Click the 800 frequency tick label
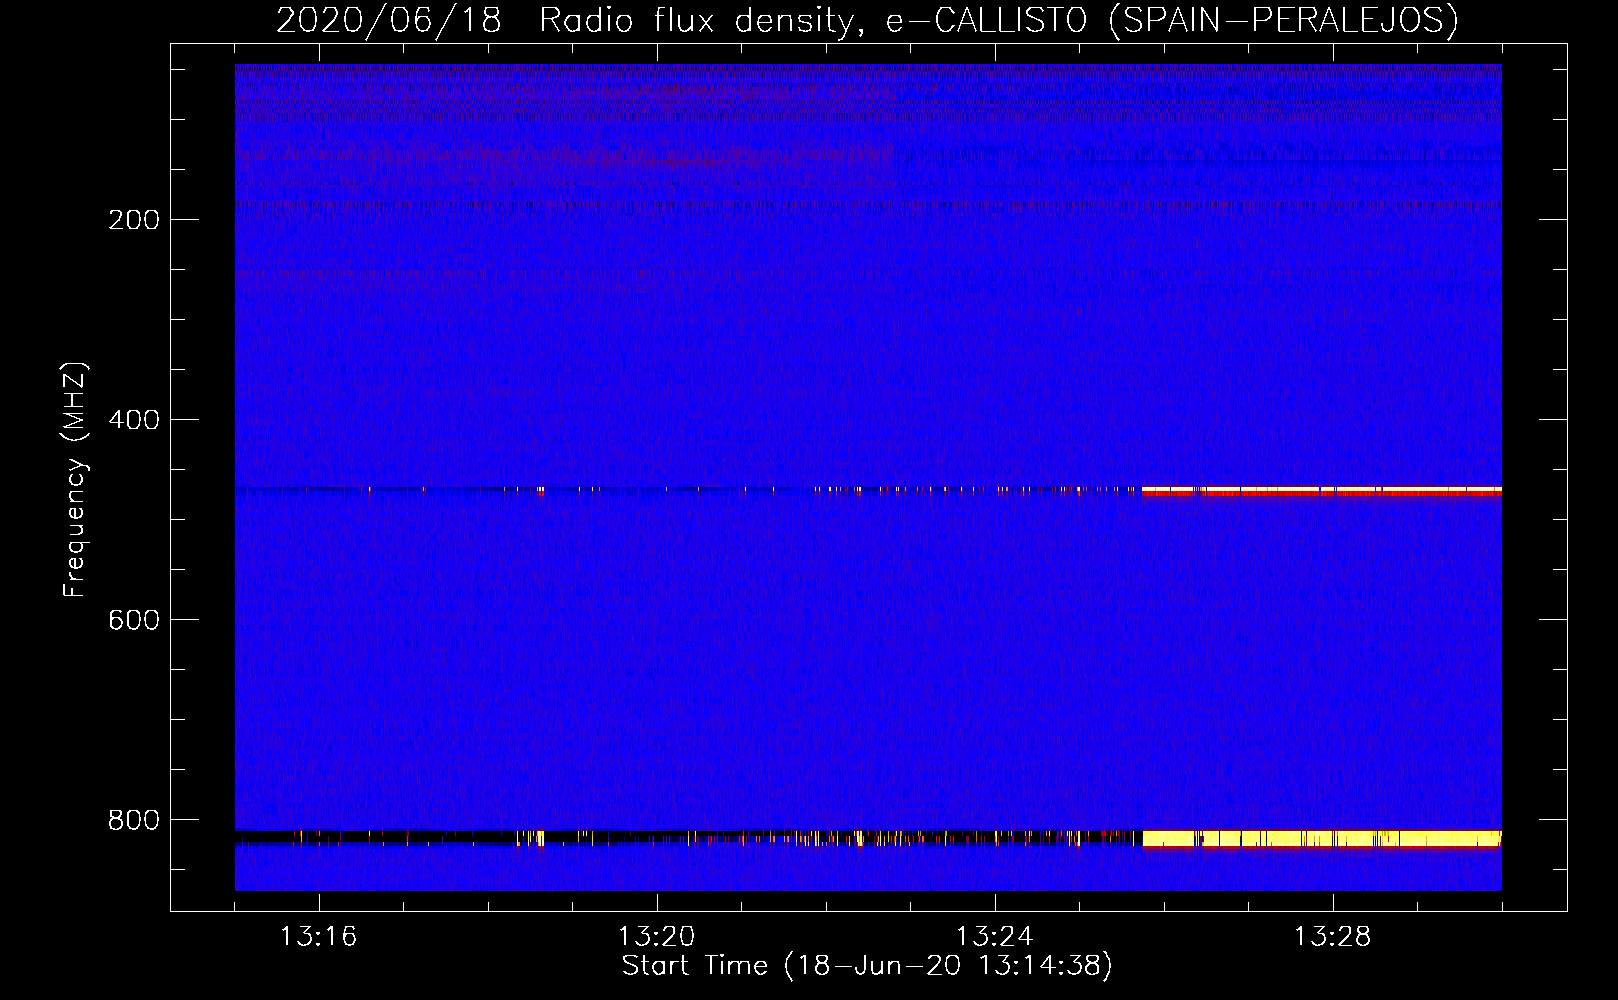 coord(133,820)
